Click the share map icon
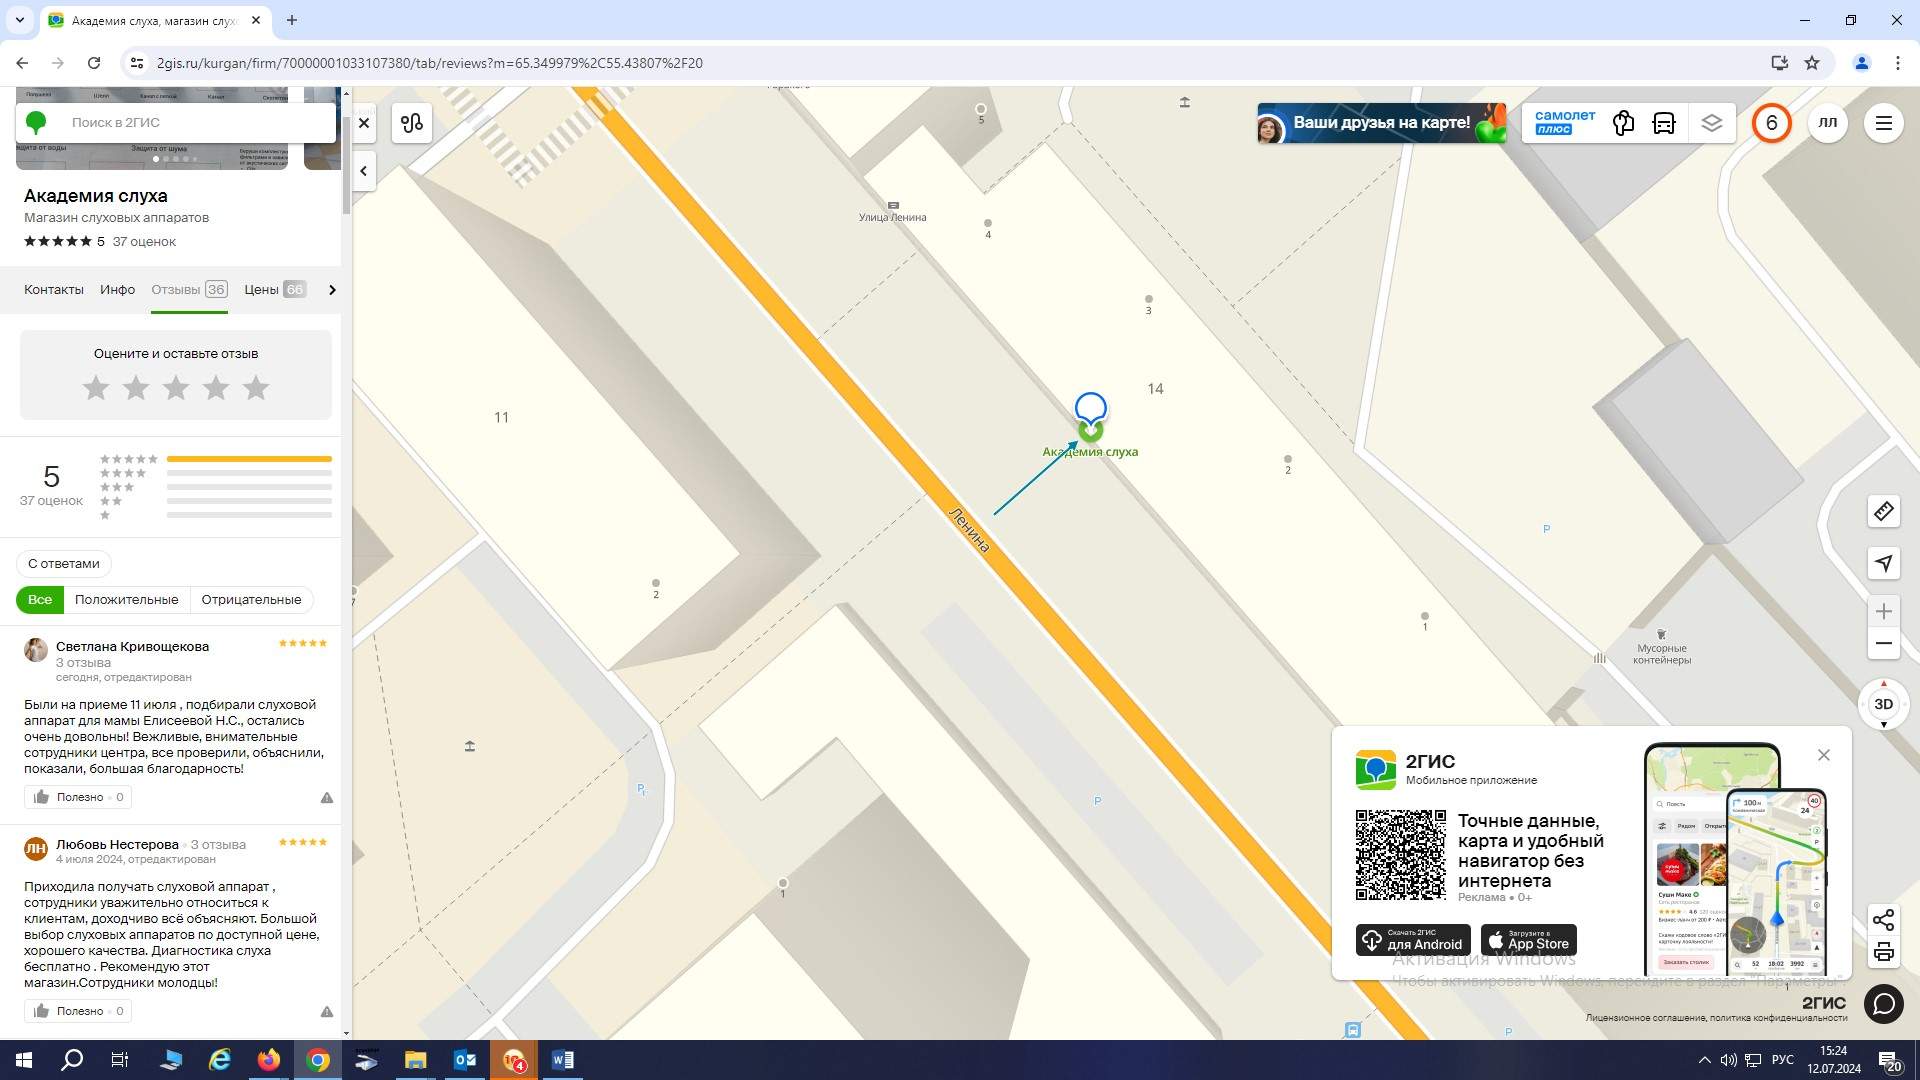This screenshot has height=1080, width=1920. click(1884, 920)
